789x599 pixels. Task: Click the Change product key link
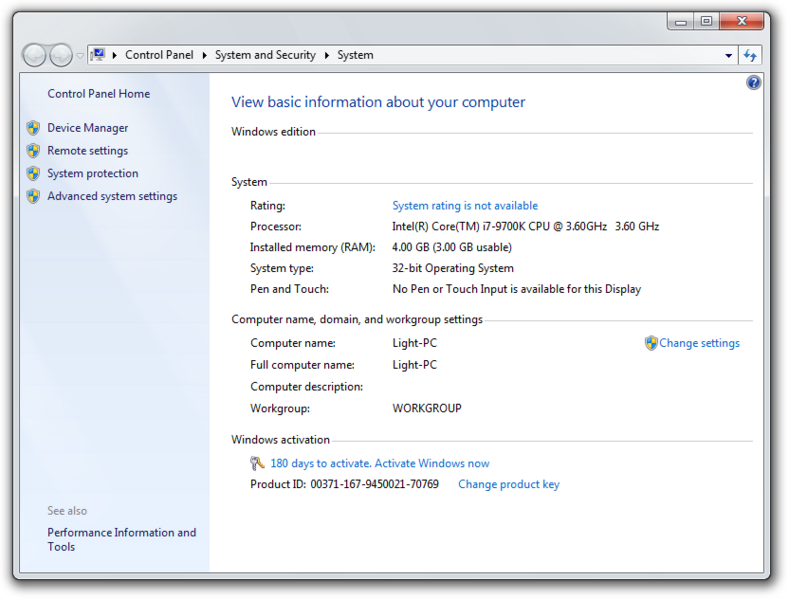[x=508, y=485]
